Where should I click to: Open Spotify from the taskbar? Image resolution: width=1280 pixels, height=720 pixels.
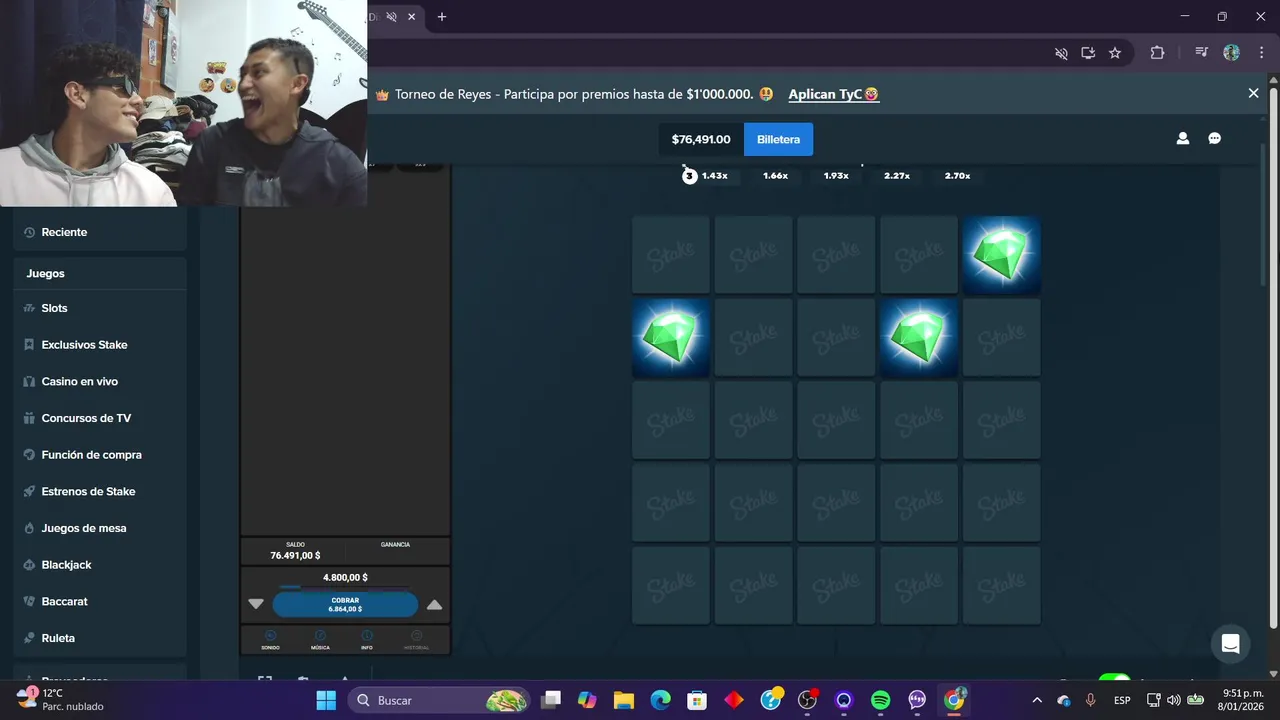(x=880, y=700)
